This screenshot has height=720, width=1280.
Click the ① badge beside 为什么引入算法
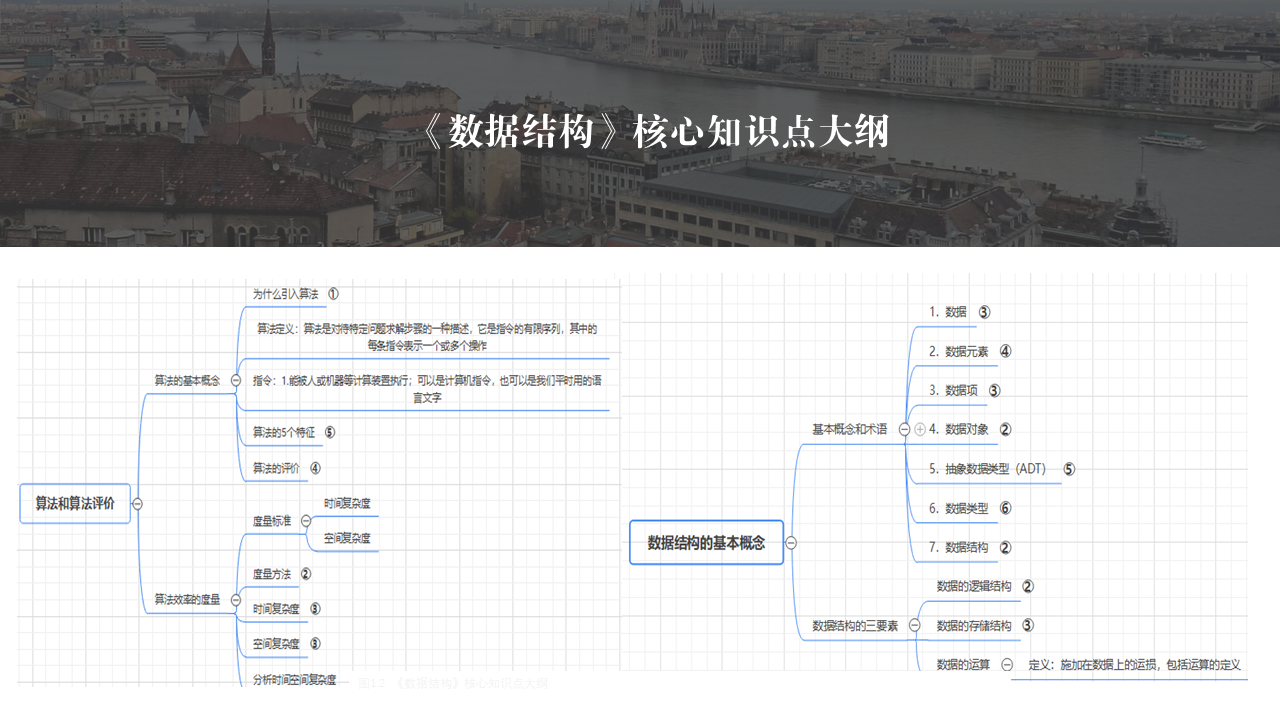point(333,294)
